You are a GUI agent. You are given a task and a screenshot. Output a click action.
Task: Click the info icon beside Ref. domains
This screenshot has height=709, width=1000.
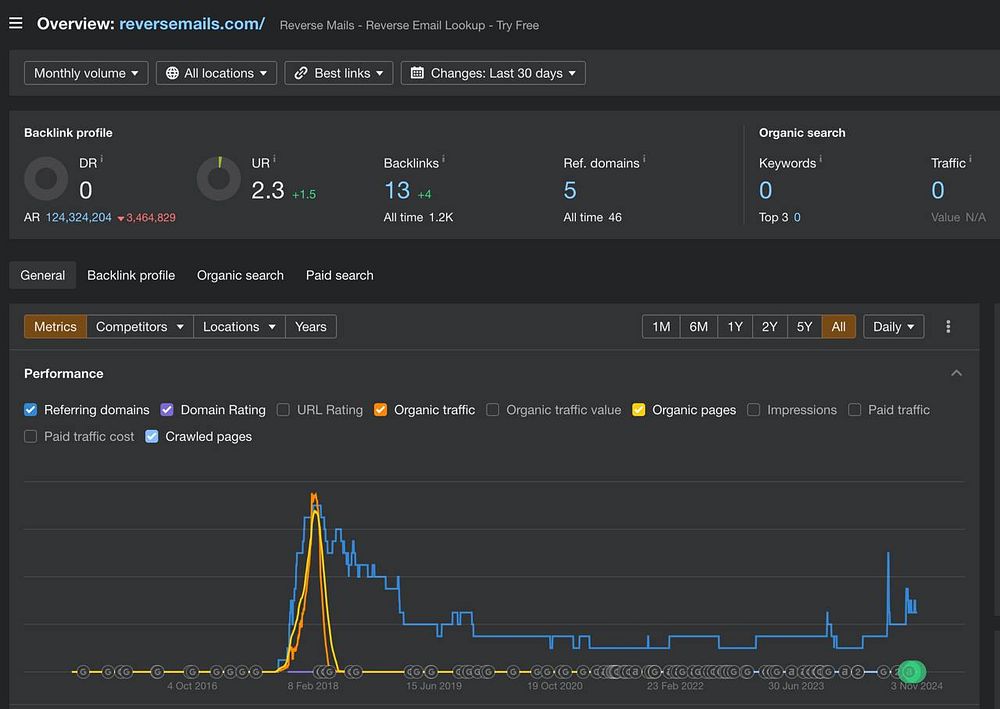tap(644, 160)
